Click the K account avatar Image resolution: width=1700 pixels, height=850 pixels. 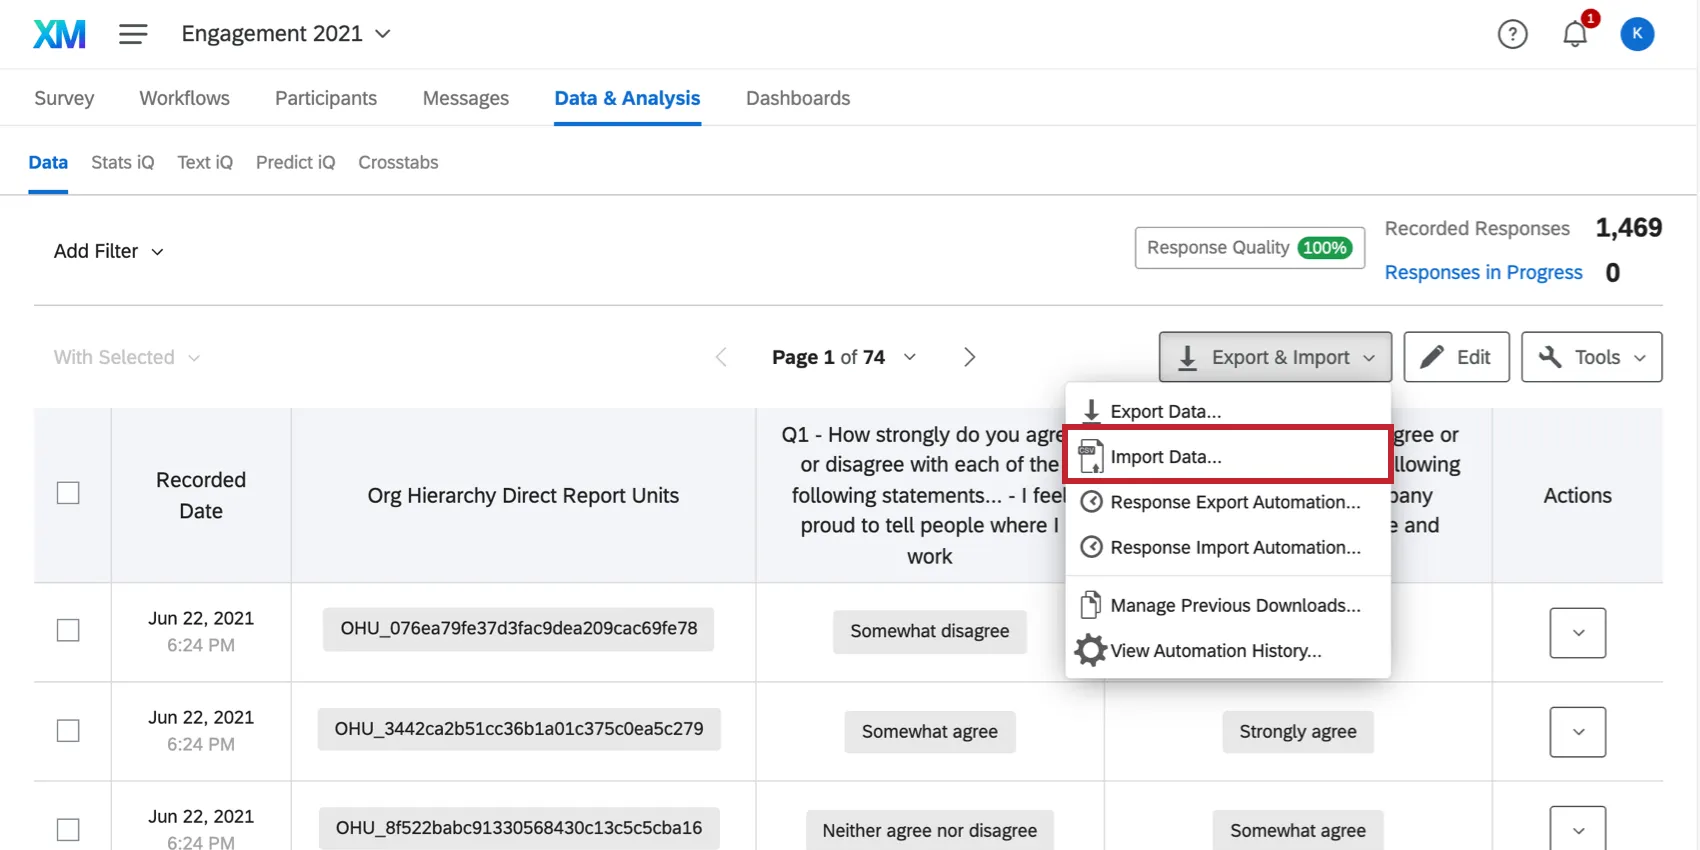[1637, 34]
